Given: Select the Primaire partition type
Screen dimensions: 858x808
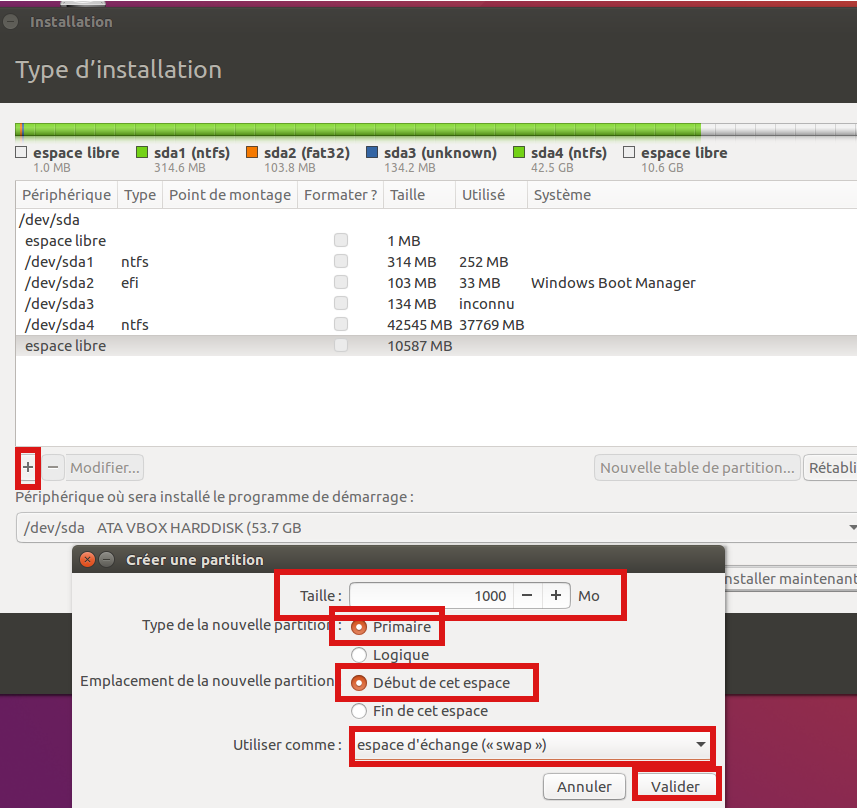Looking at the screenshot, I should point(359,627).
